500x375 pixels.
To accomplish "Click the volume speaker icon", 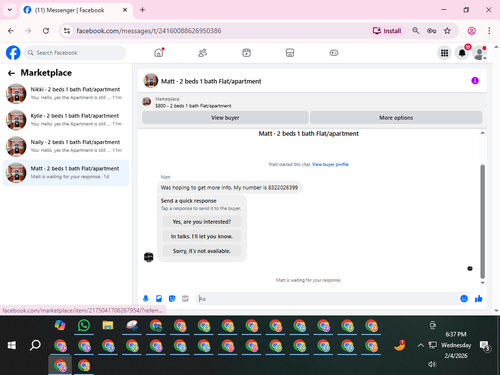I will (432, 364).
